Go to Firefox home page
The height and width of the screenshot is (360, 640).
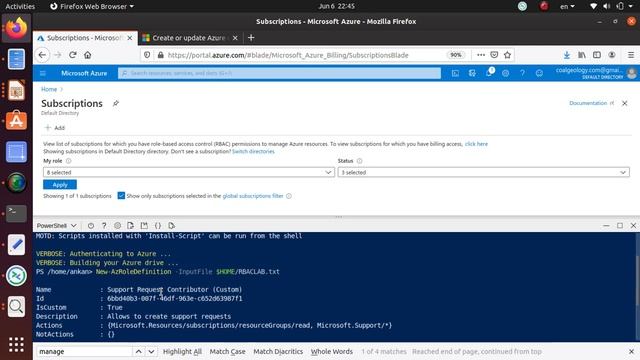(x=87, y=55)
